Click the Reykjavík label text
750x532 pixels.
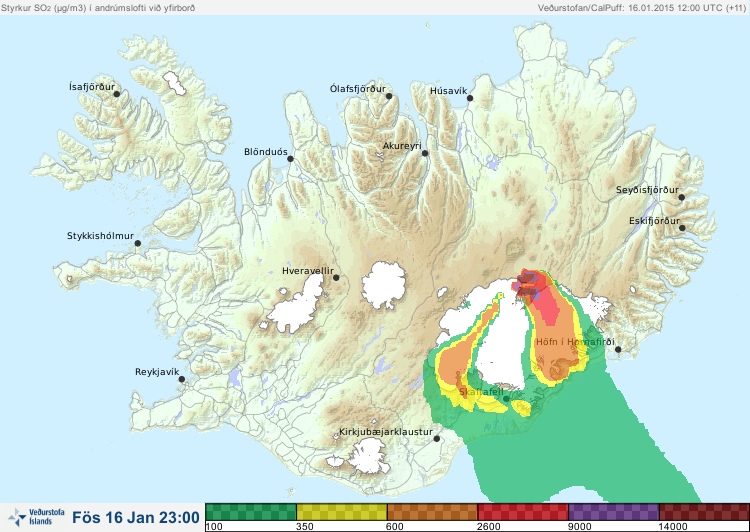coord(157,372)
